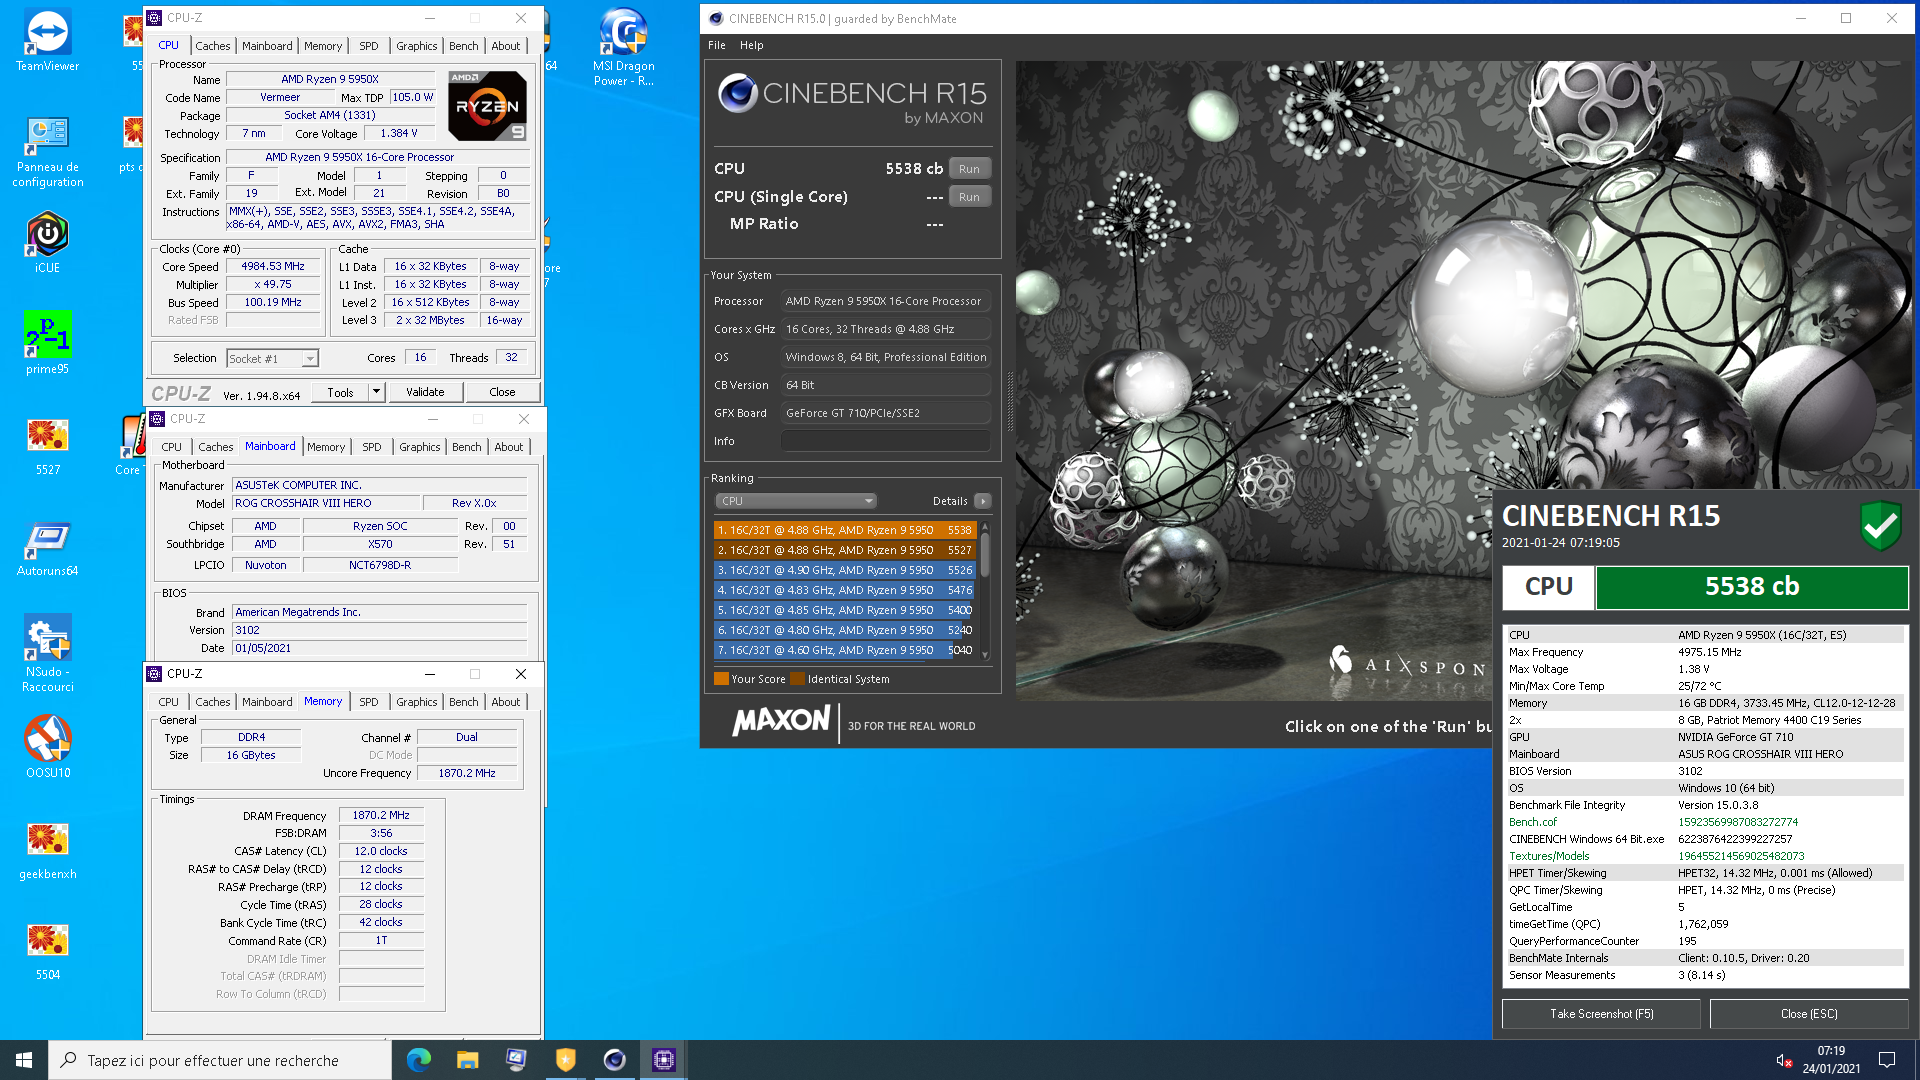
Task: Launch Autoruns64 desktop shortcut
Action: (x=47, y=547)
